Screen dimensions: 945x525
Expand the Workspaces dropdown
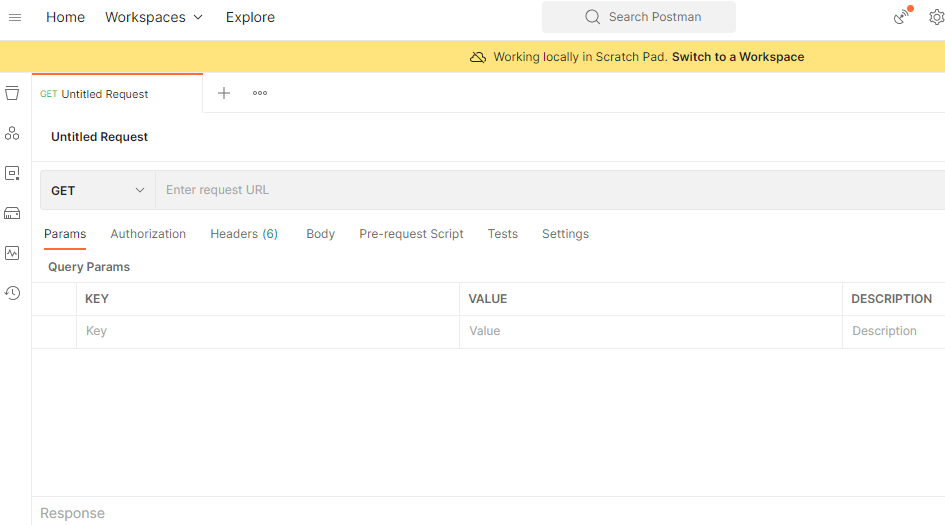point(154,17)
